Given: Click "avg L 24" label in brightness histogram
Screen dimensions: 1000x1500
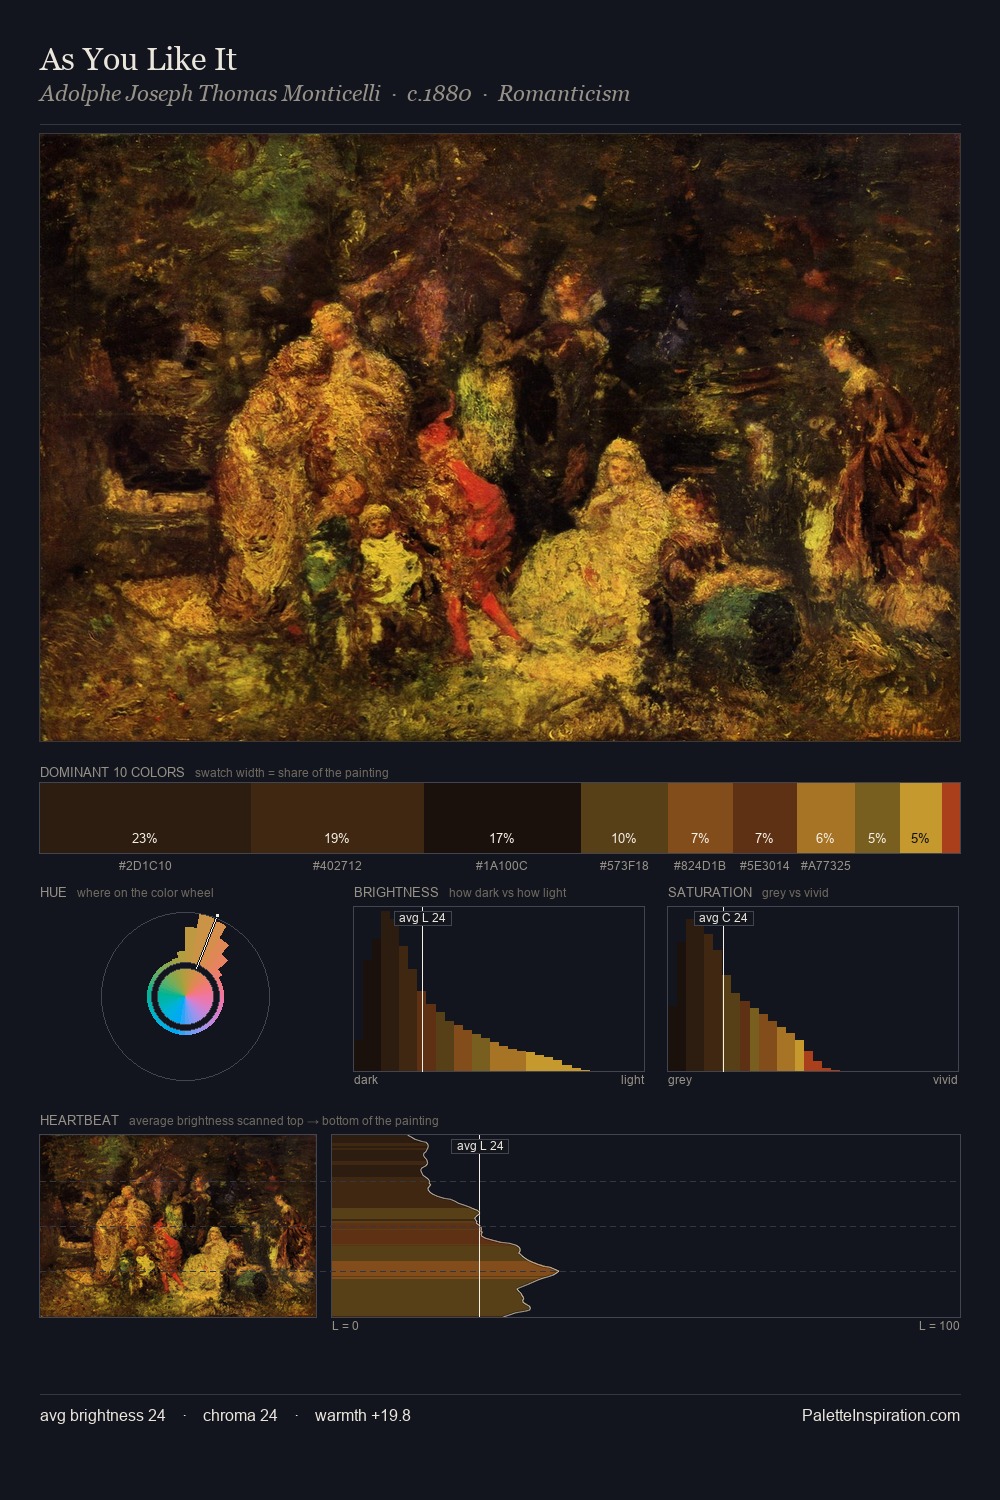Looking at the screenshot, I should pos(422,918).
